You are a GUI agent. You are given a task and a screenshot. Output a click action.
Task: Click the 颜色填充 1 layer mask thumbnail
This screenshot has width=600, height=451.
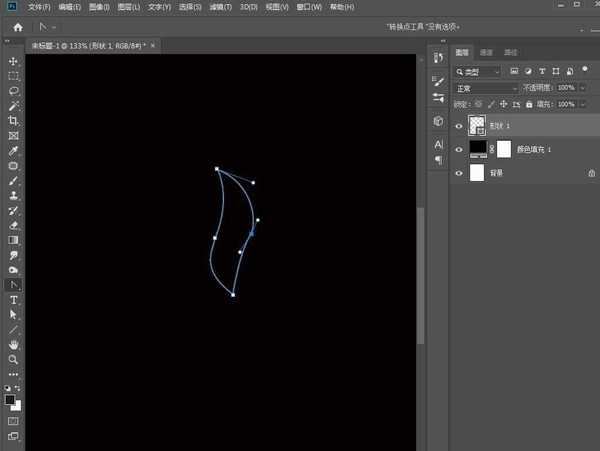tap(504, 149)
